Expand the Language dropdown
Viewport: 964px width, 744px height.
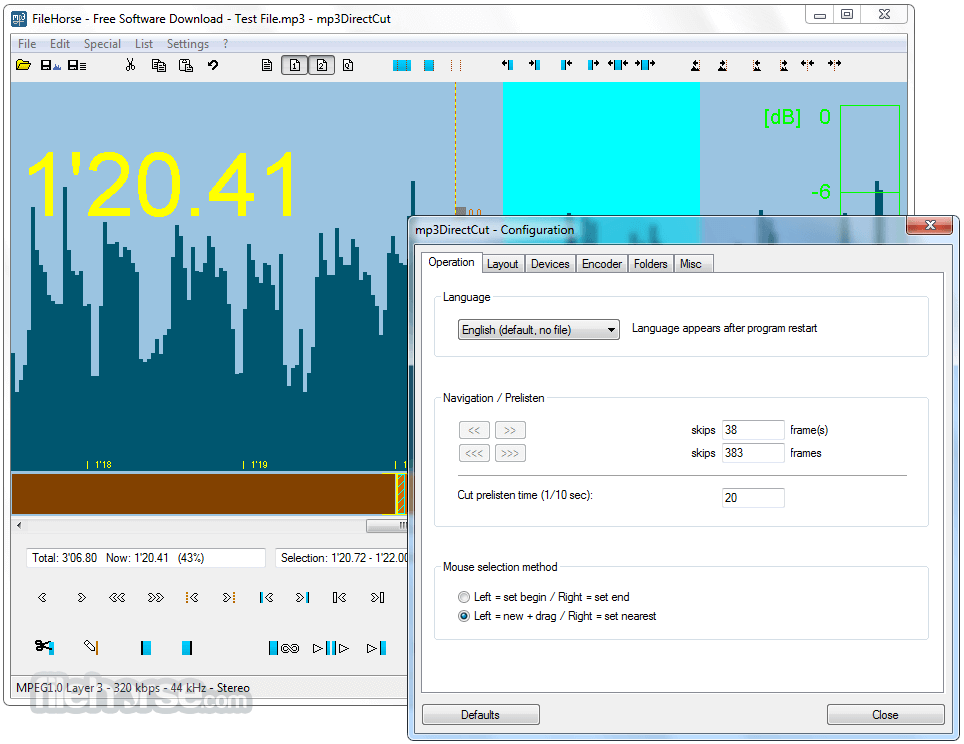click(x=539, y=330)
